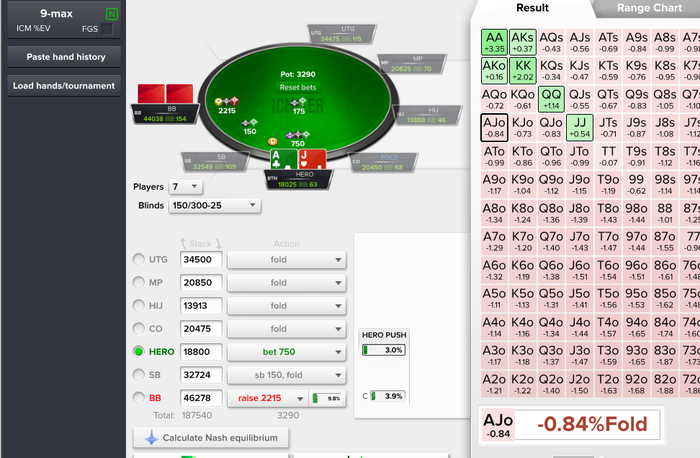This screenshot has height=458, width=700.
Task: Open HERO bet 750 action dropdown
Action: point(287,352)
